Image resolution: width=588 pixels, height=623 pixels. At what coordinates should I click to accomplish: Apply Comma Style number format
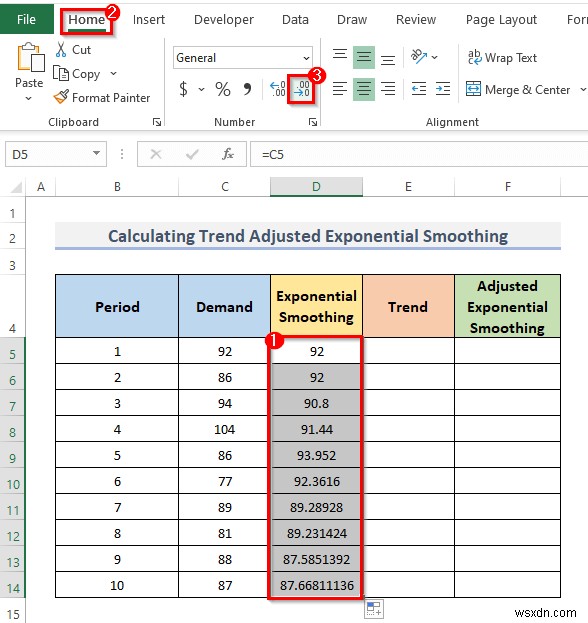click(x=247, y=89)
